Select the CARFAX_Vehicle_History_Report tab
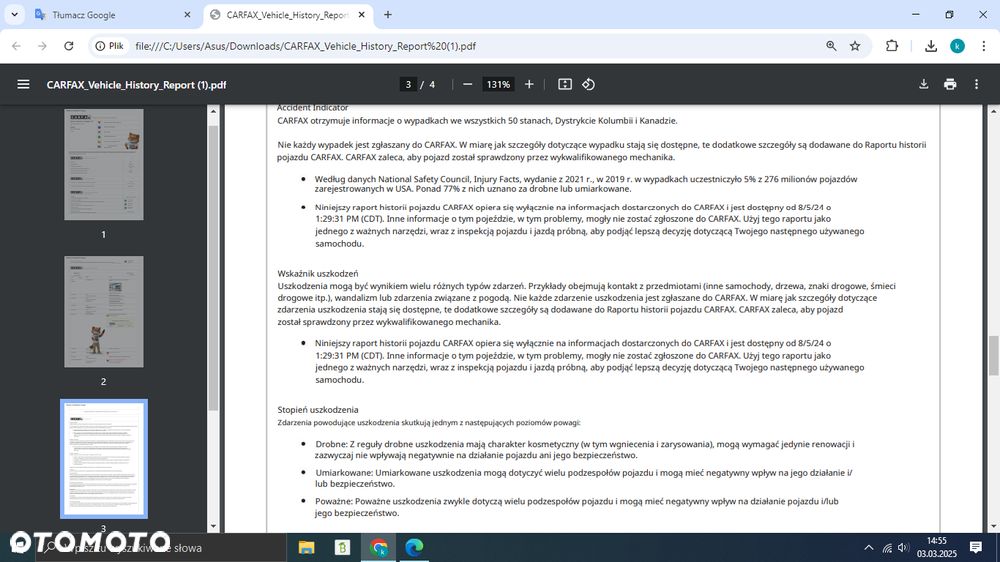Viewport: 1000px width, 562px height. tap(287, 15)
